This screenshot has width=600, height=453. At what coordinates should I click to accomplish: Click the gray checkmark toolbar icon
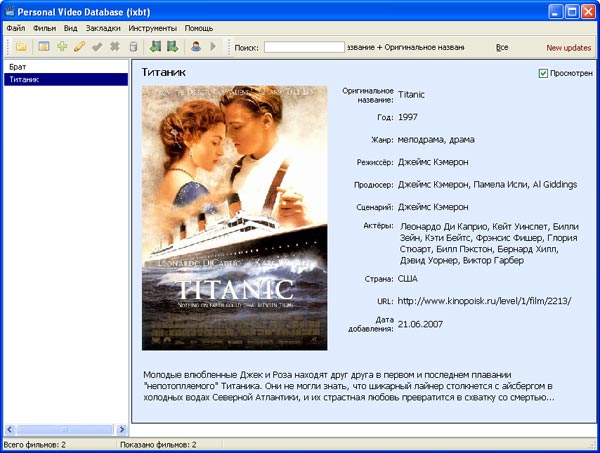click(x=97, y=47)
